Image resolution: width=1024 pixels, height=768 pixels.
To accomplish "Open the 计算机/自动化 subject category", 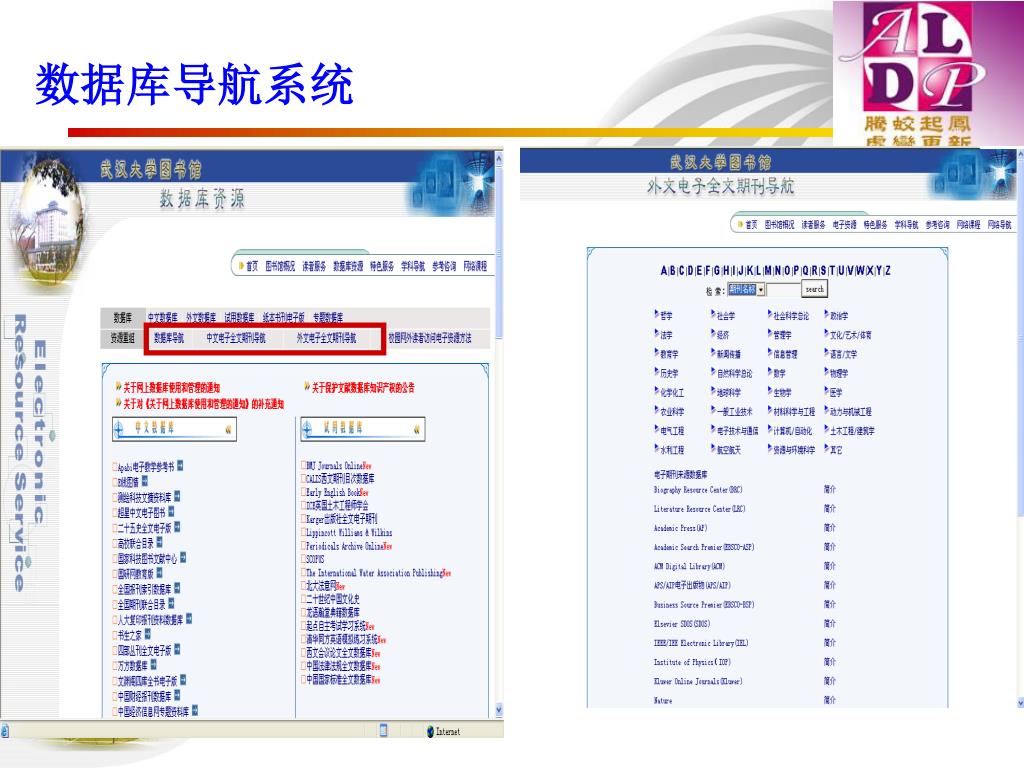I will 793,430.
